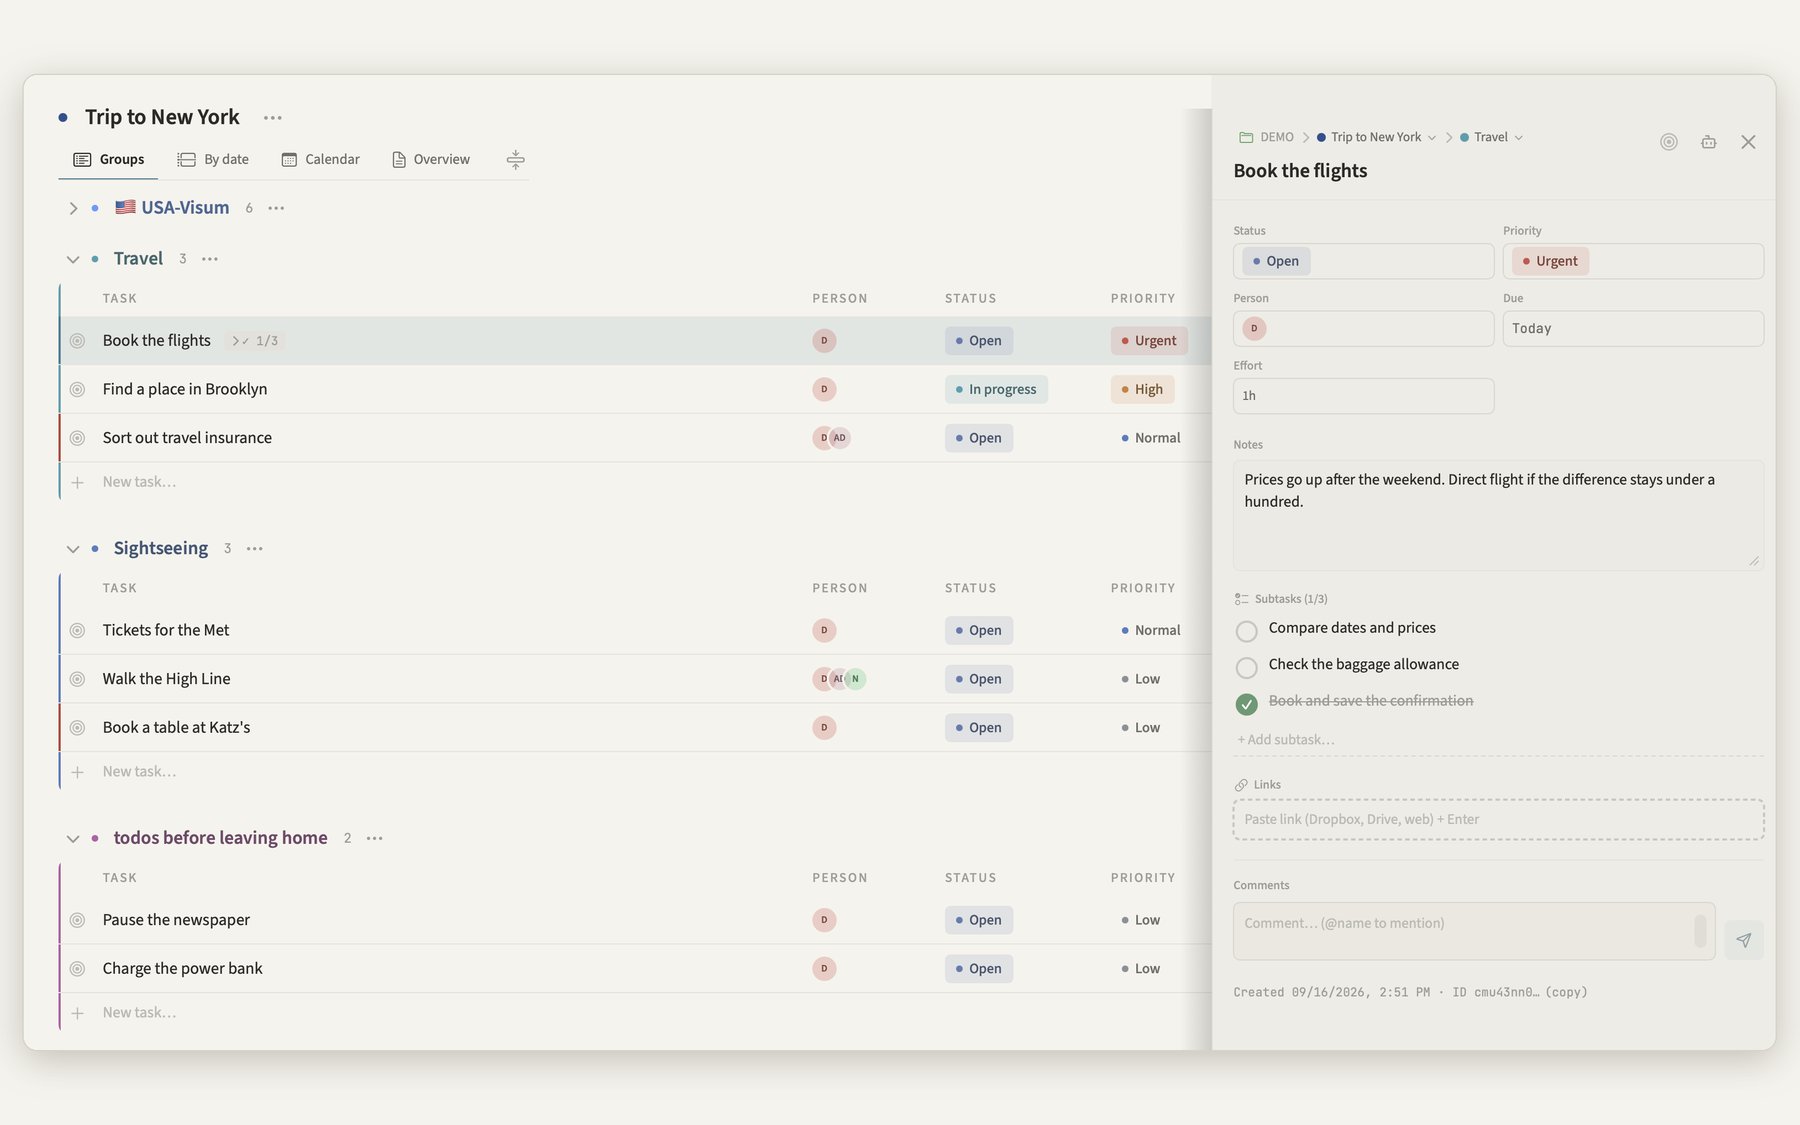Click the target icon for Walk the High Line
1800x1125 pixels.
pyautogui.click(x=77, y=679)
